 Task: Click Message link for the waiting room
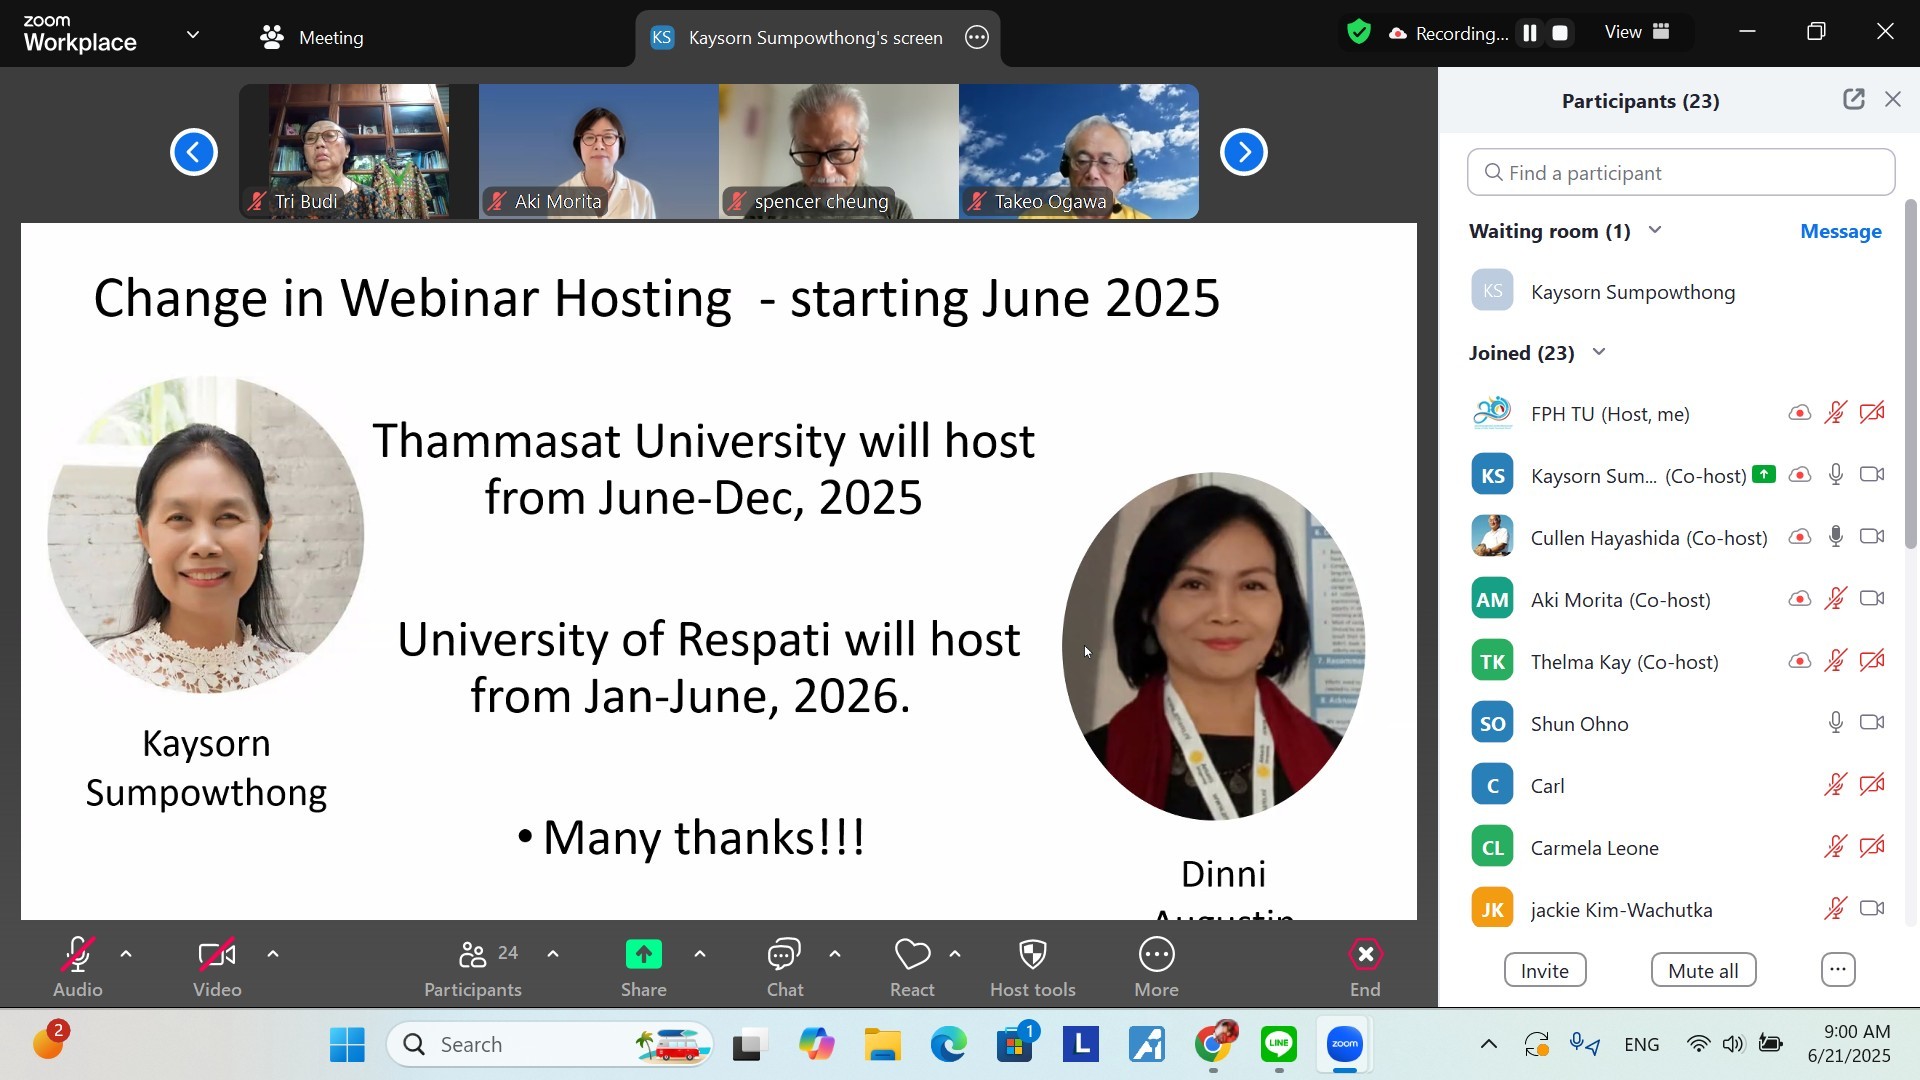[1840, 232]
